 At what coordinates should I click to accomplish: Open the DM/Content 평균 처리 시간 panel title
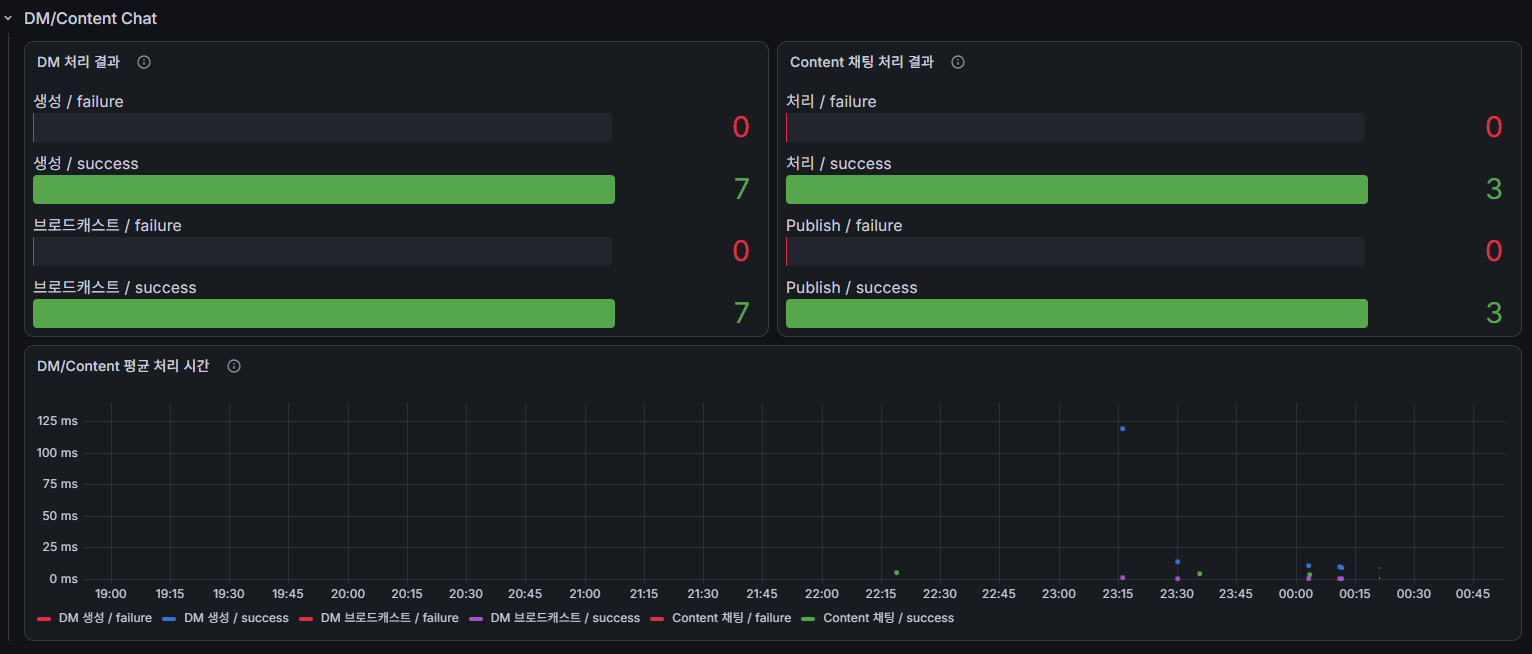coord(123,366)
